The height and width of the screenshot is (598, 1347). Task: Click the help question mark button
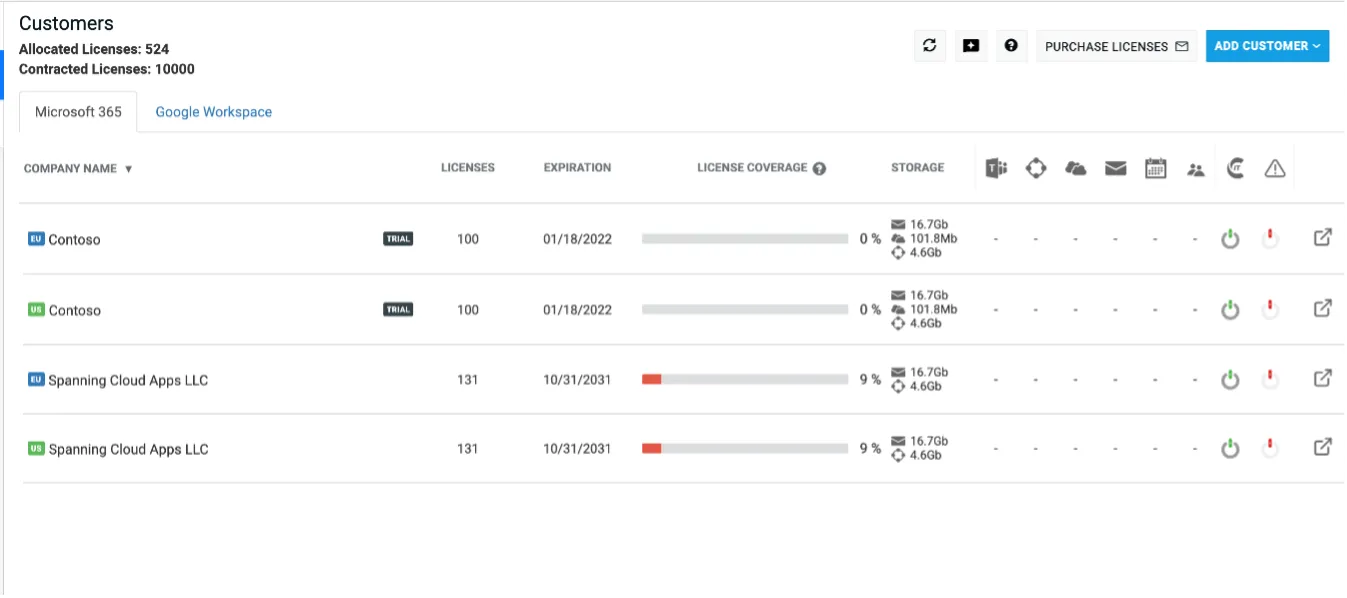[x=1011, y=46]
